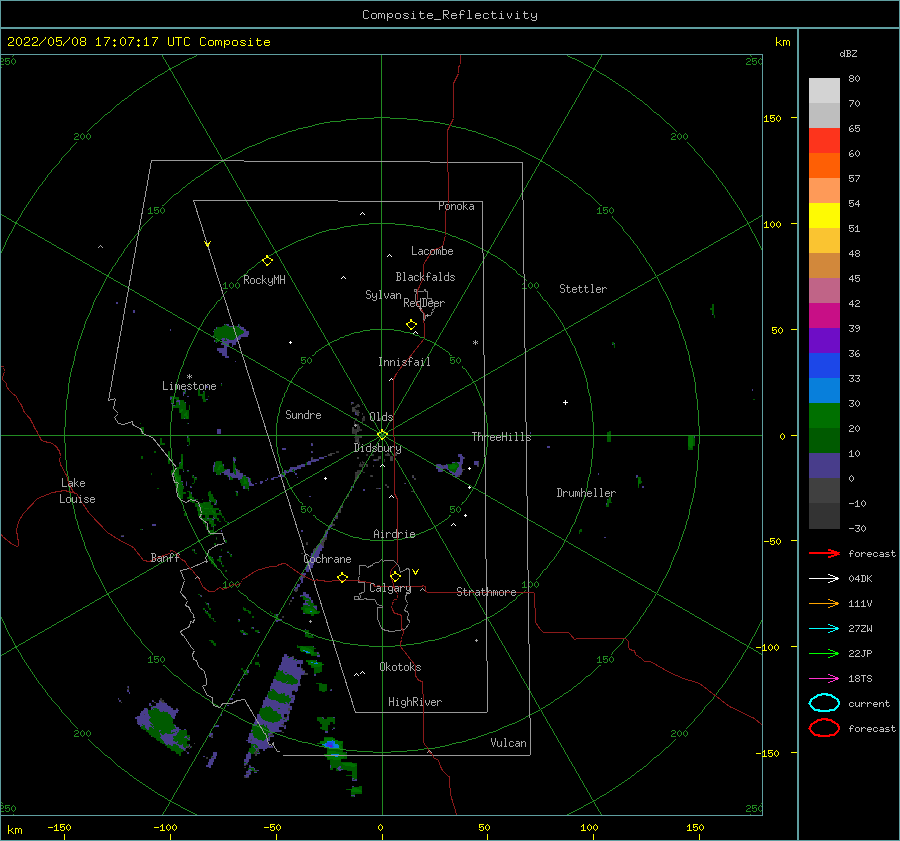Click the Lake Louise label
This screenshot has width=900, height=841.
77,491
